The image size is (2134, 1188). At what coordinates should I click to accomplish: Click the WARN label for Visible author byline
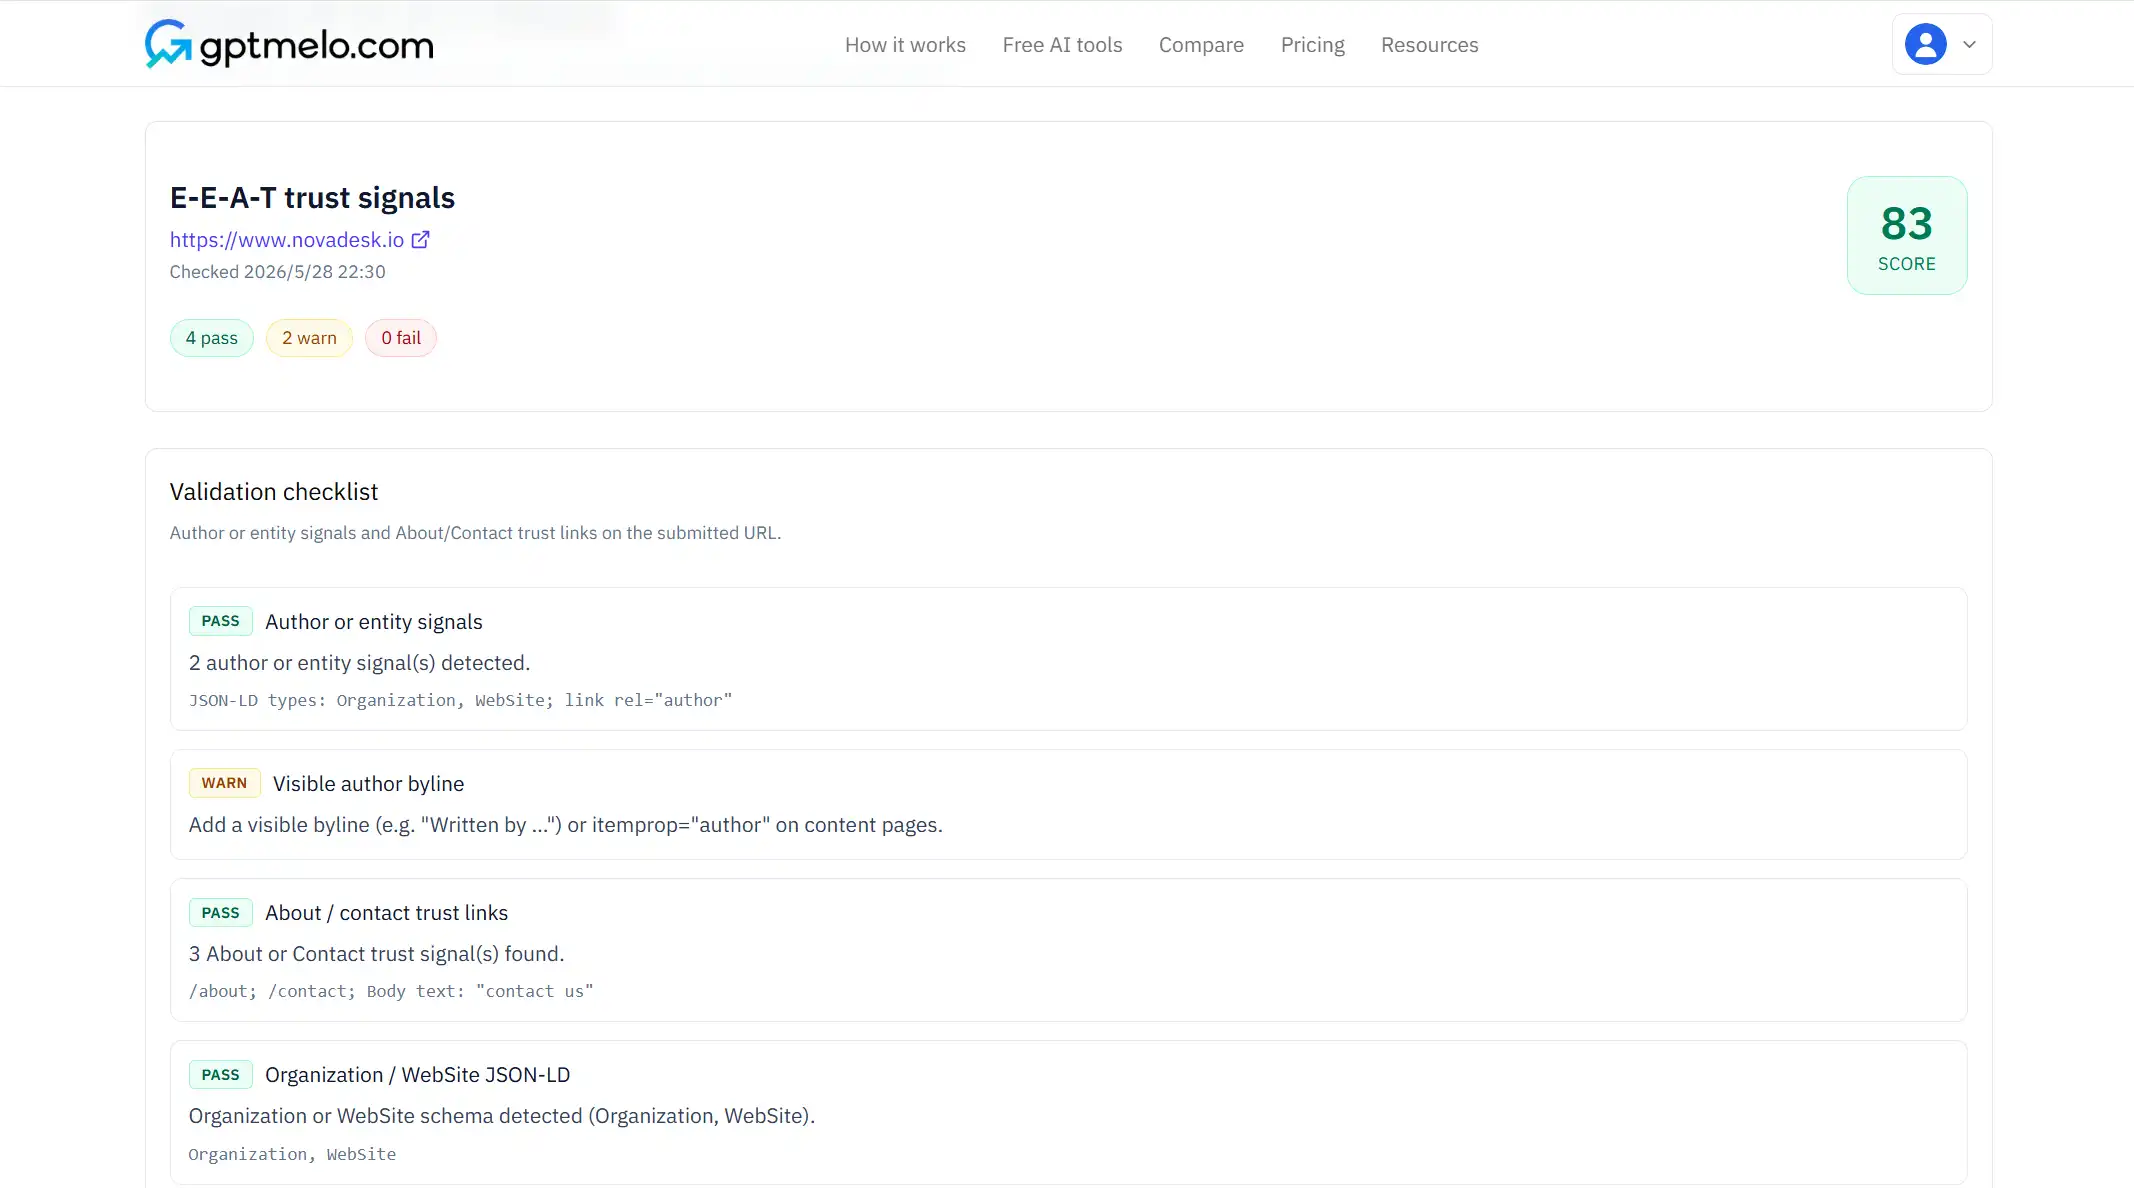click(224, 783)
